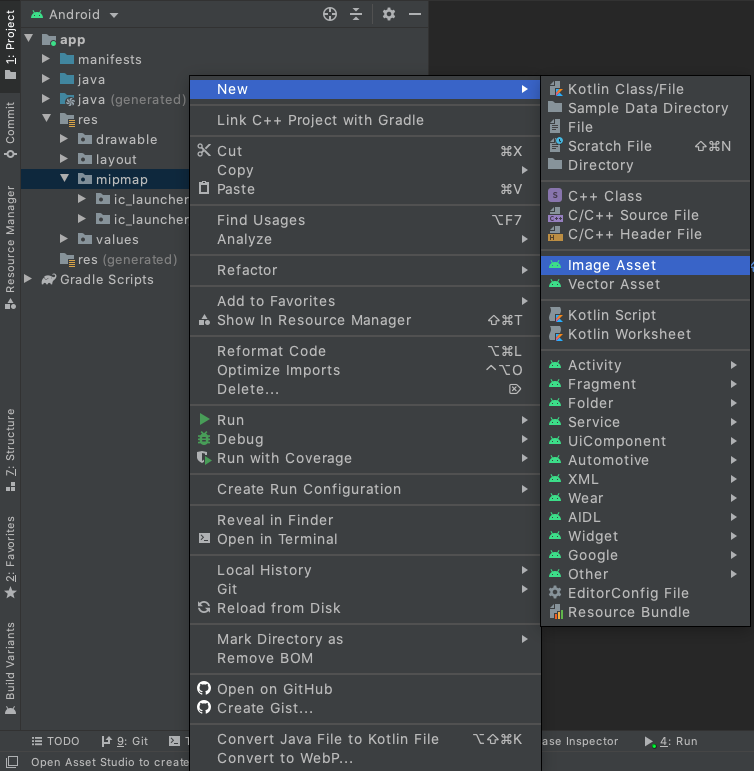Click the C/C++ Header File icon

(x=555, y=234)
